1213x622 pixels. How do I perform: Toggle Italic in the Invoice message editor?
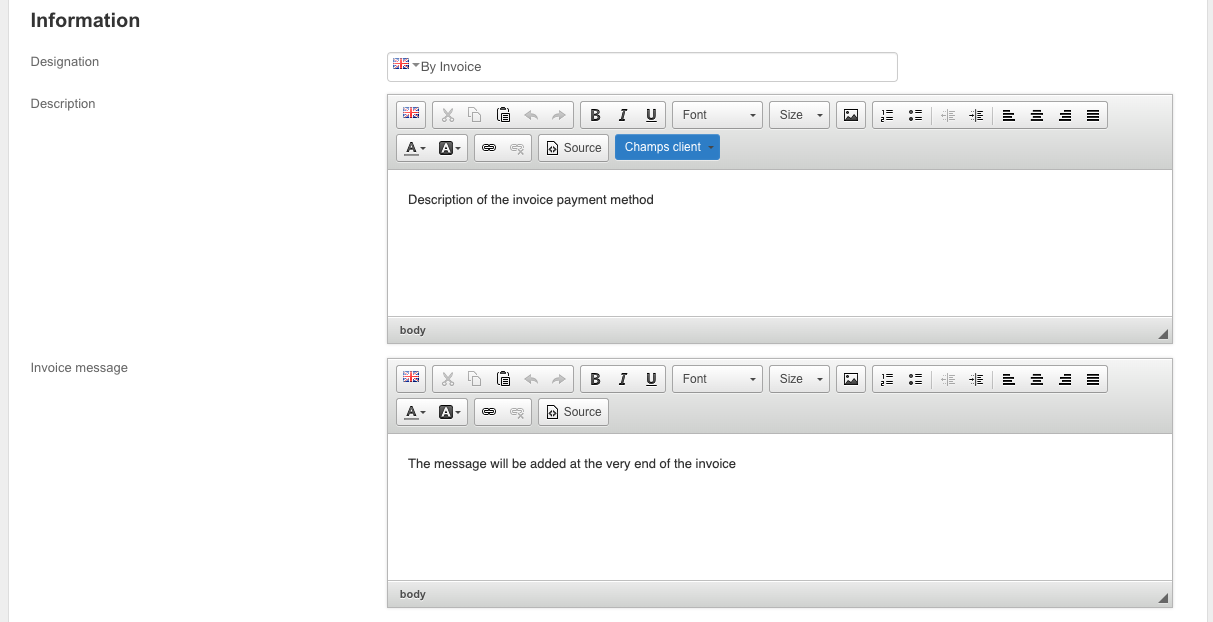[623, 379]
